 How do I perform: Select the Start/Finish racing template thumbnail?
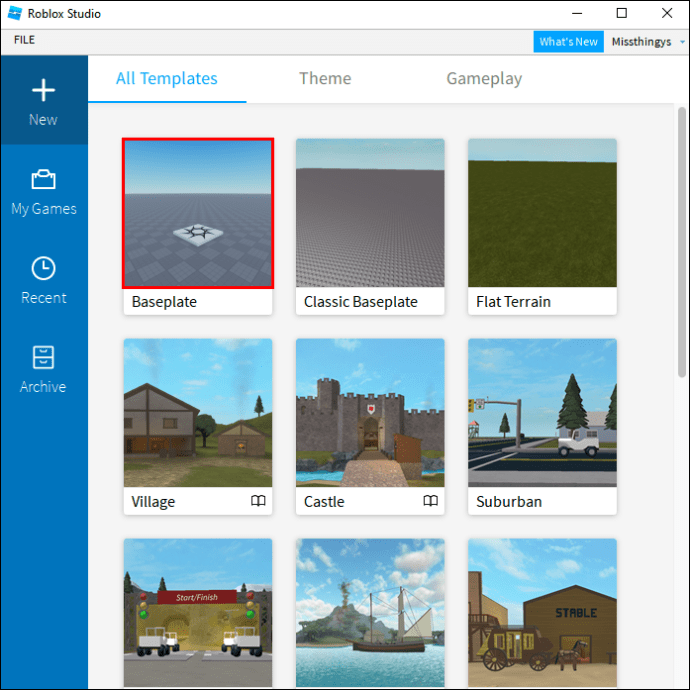click(198, 613)
